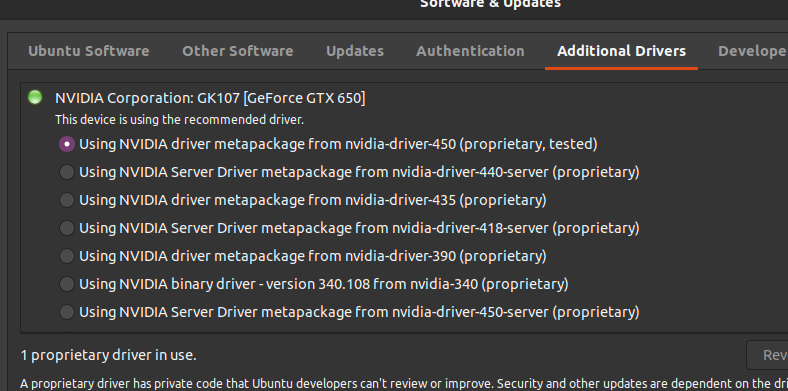Select the nvidia-driver-435 radio button
Image resolution: width=788 pixels, height=391 pixels.
tap(67, 200)
